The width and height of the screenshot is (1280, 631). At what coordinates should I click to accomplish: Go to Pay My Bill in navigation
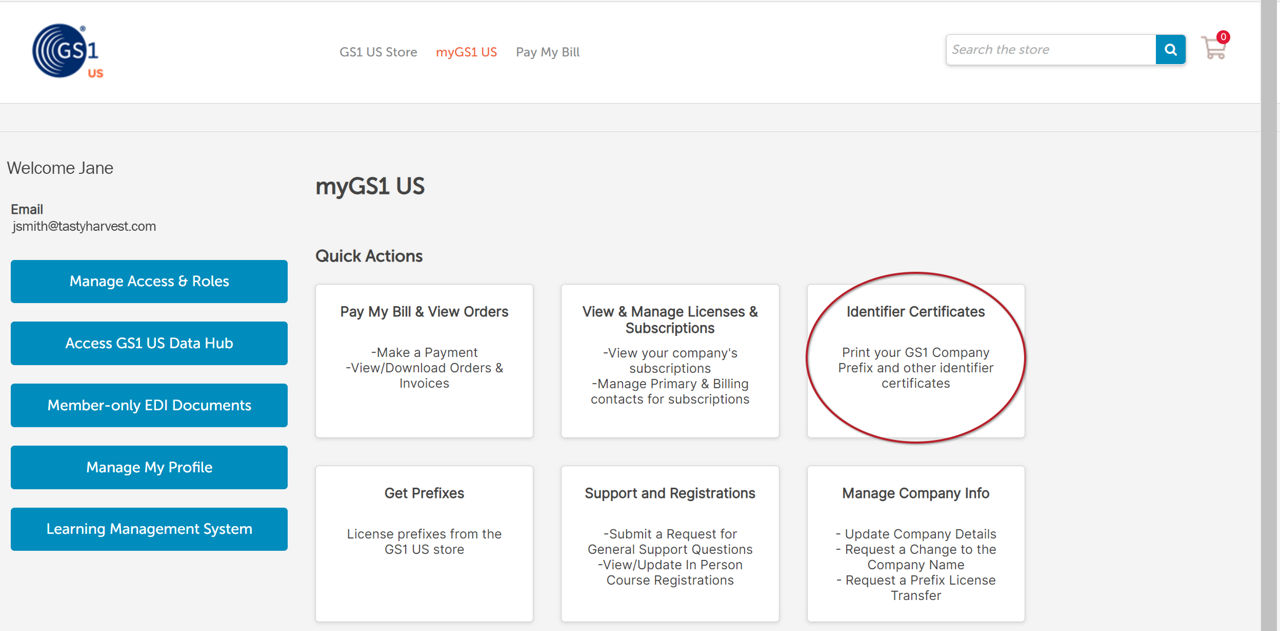[547, 52]
